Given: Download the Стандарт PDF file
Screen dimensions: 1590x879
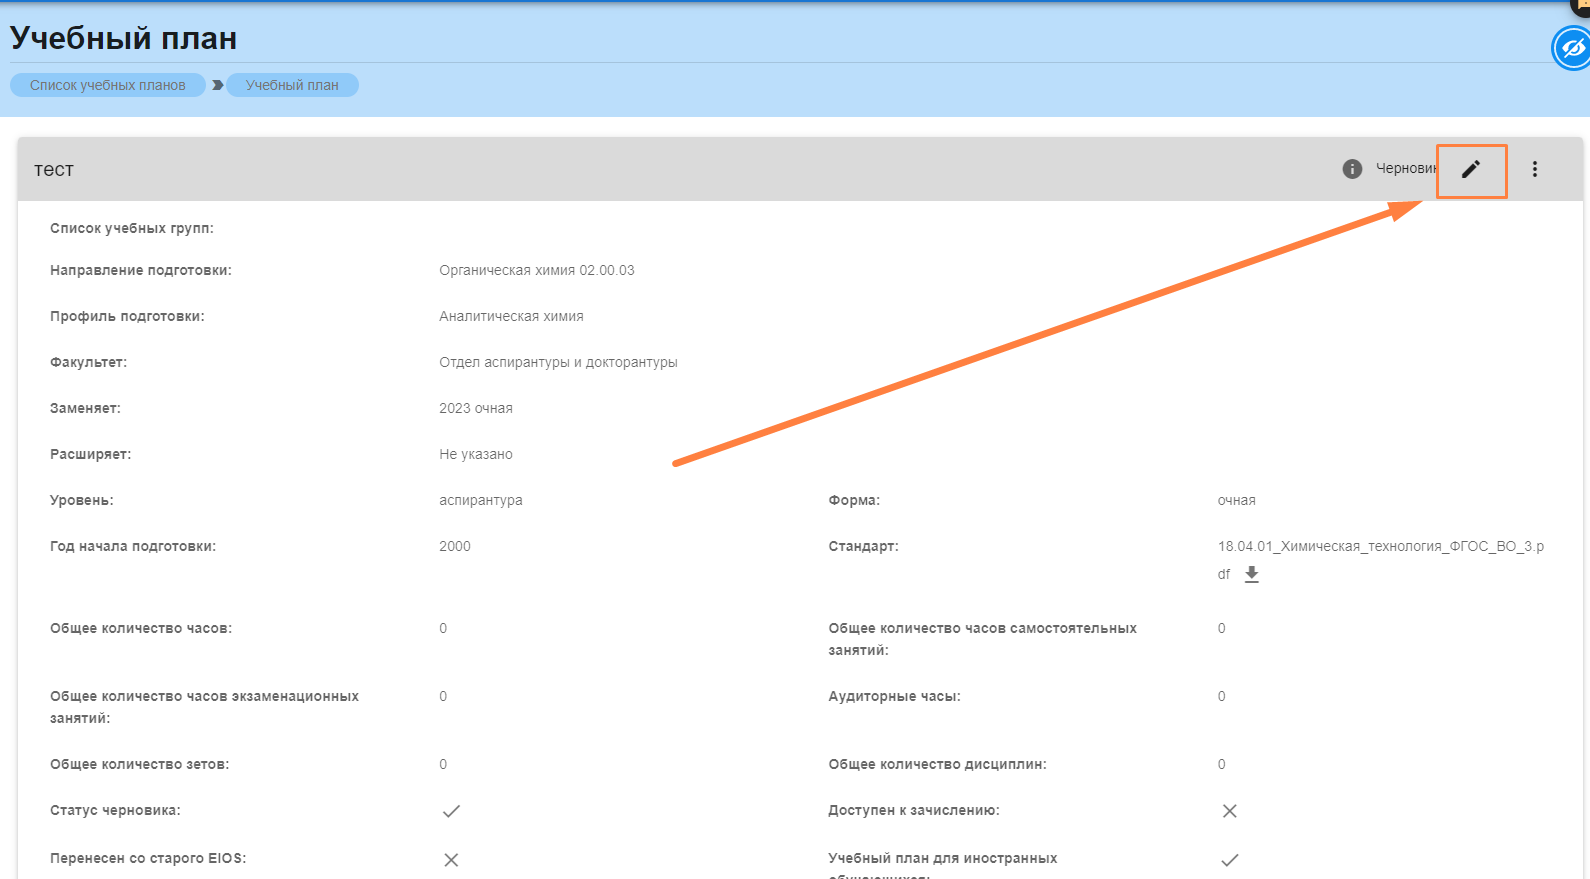Looking at the screenshot, I should [1251, 574].
